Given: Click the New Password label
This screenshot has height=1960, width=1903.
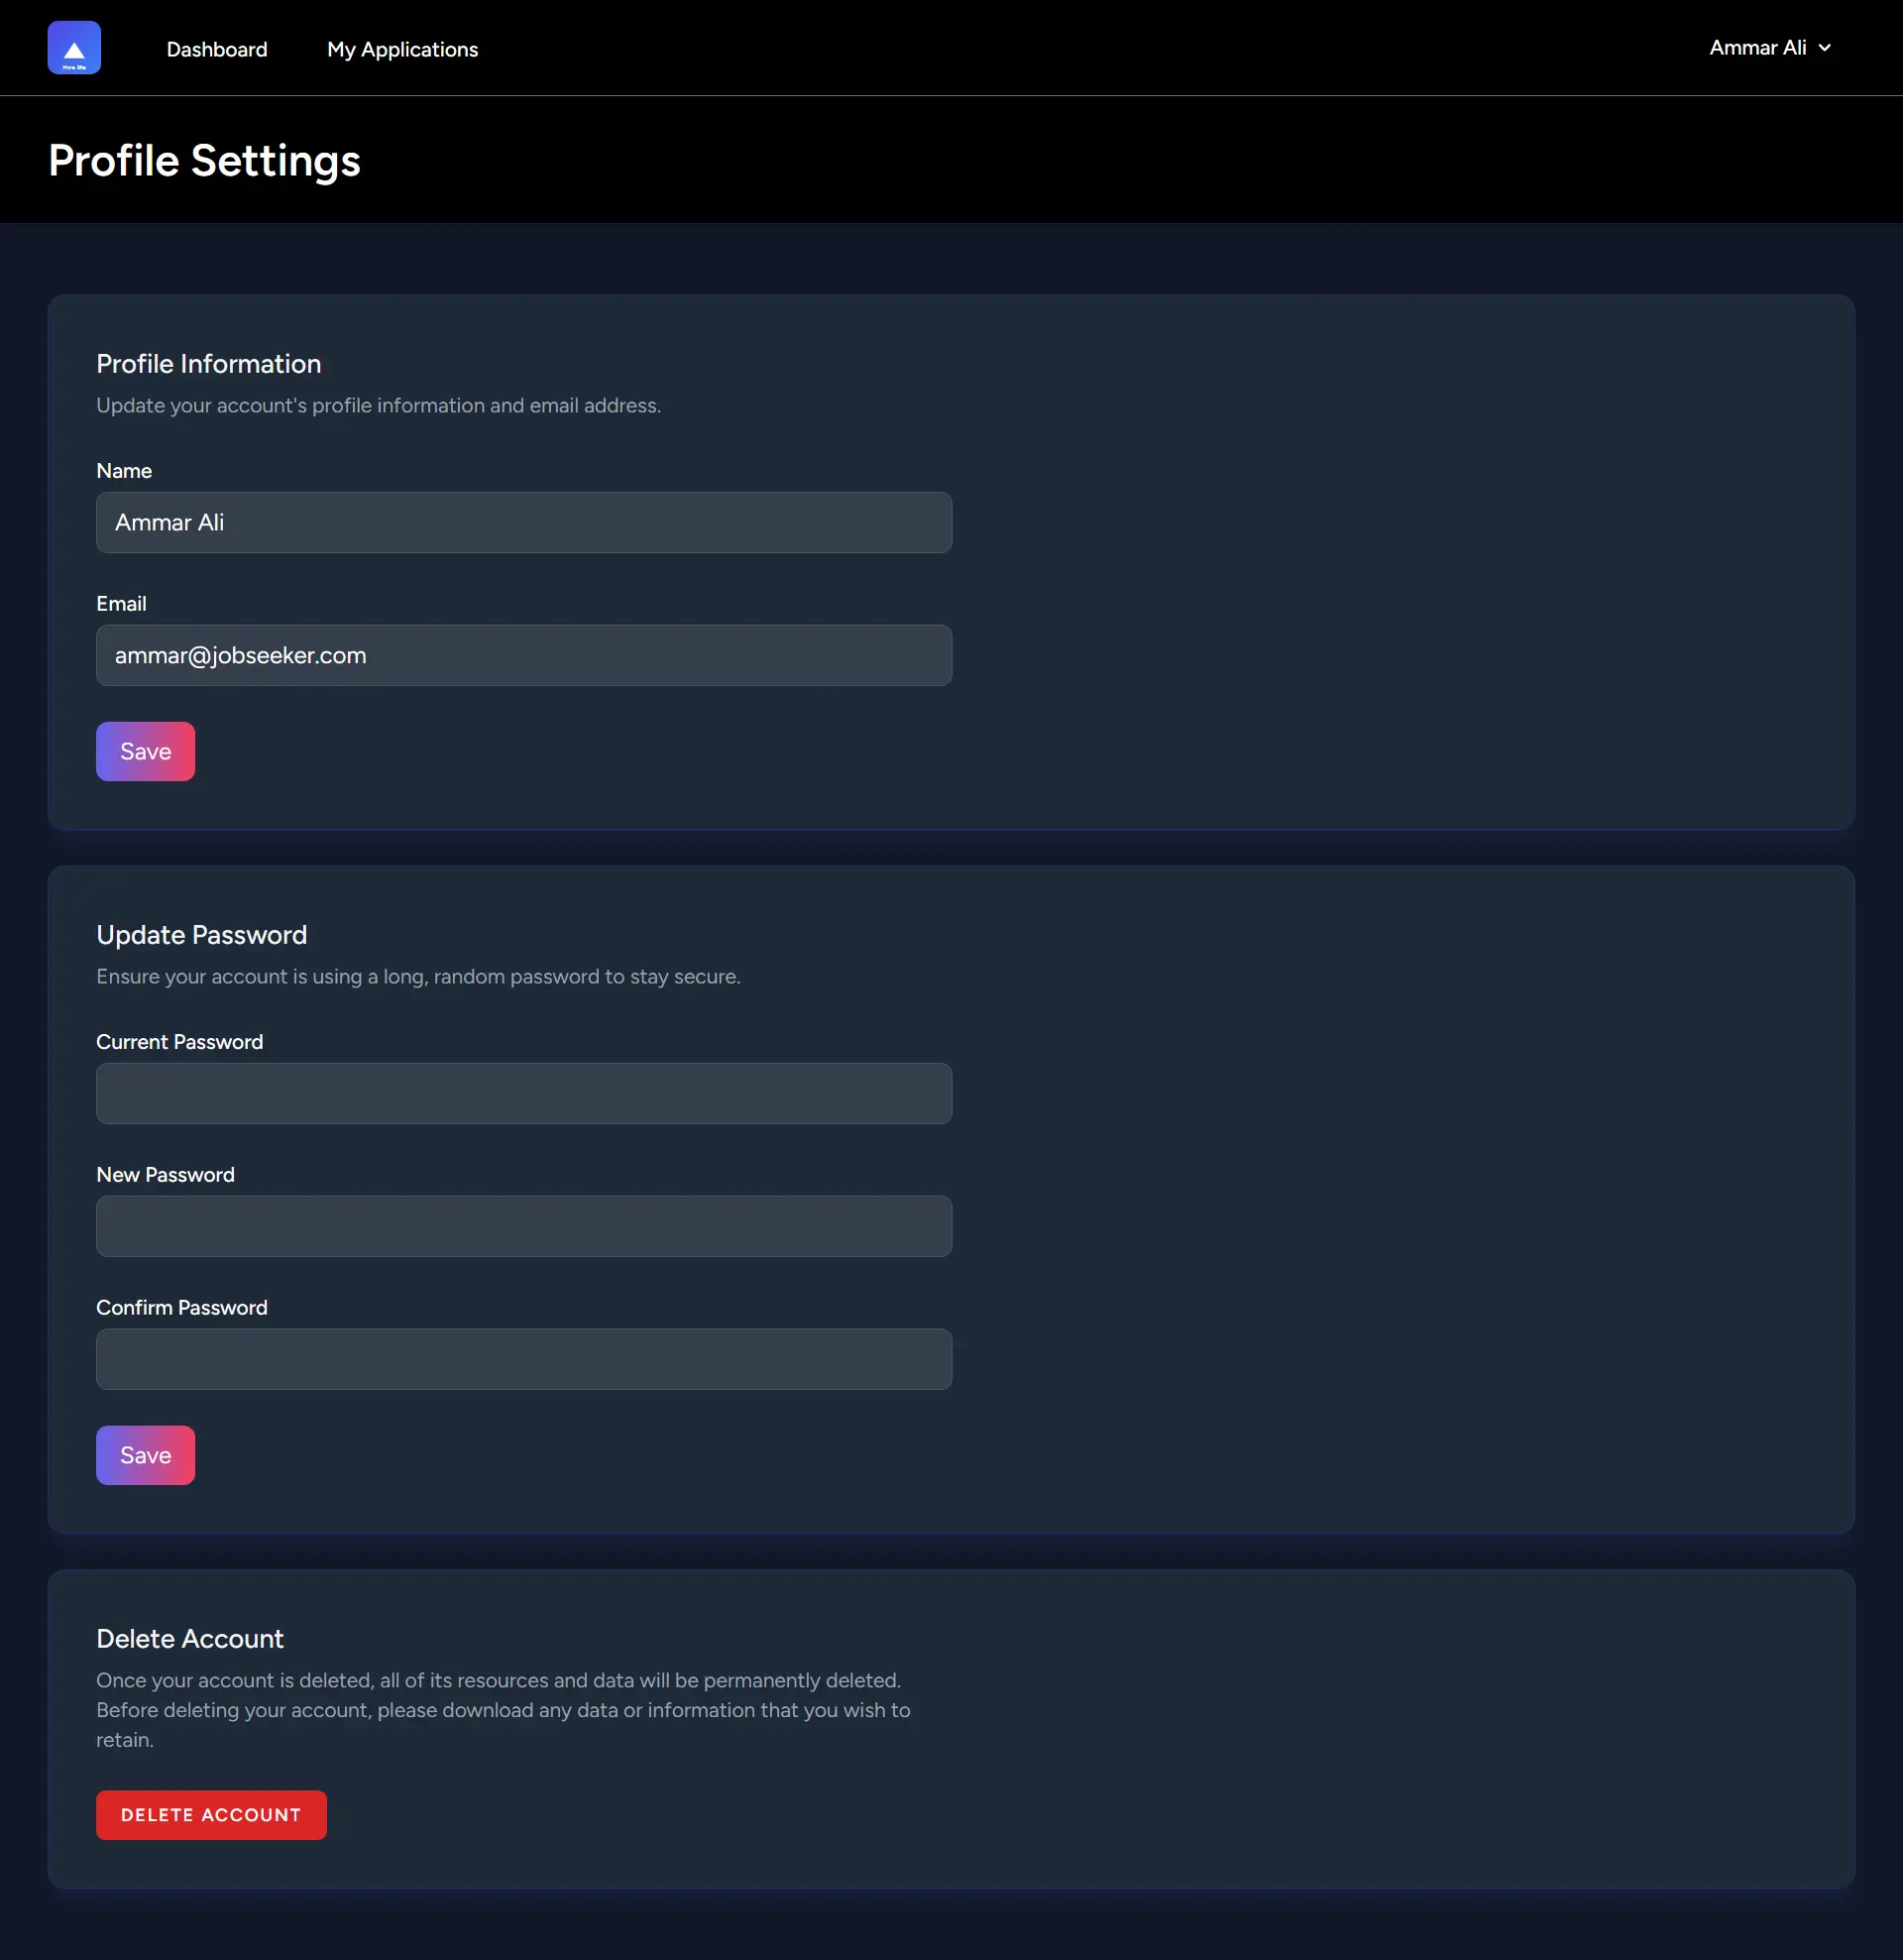Looking at the screenshot, I should click(165, 1175).
